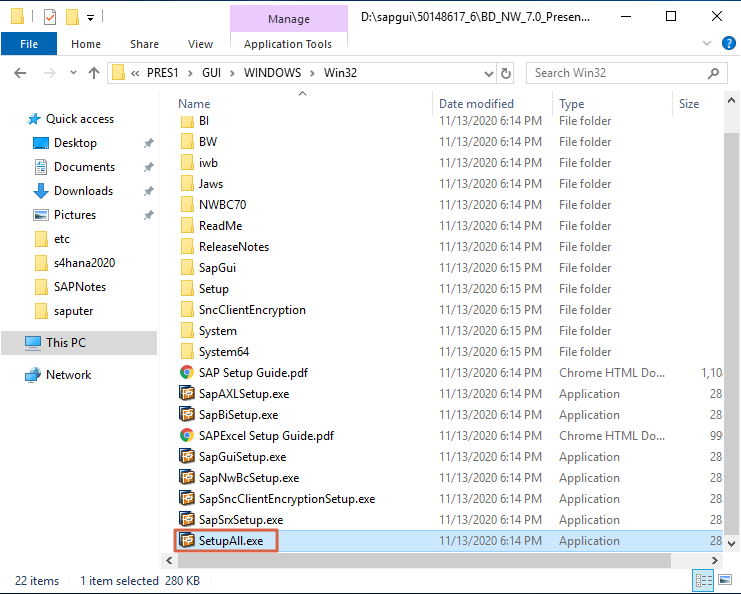This screenshot has width=741, height=594.
Task: Select Network in navigation pane
Action: click(x=68, y=375)
